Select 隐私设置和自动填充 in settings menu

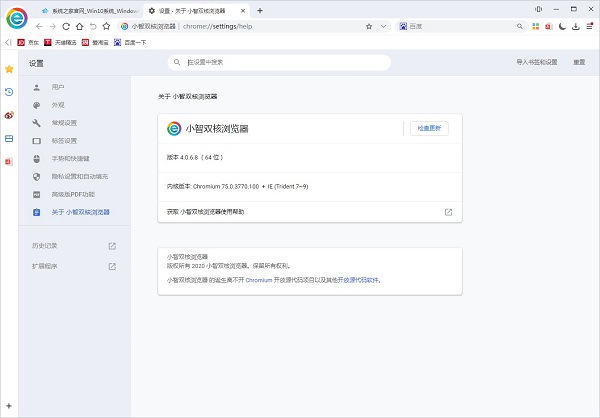coord(80,176)
